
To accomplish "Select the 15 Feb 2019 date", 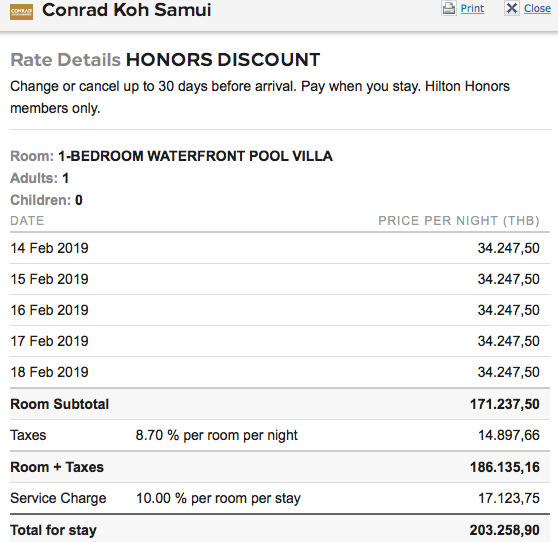I will click(49, 279).
